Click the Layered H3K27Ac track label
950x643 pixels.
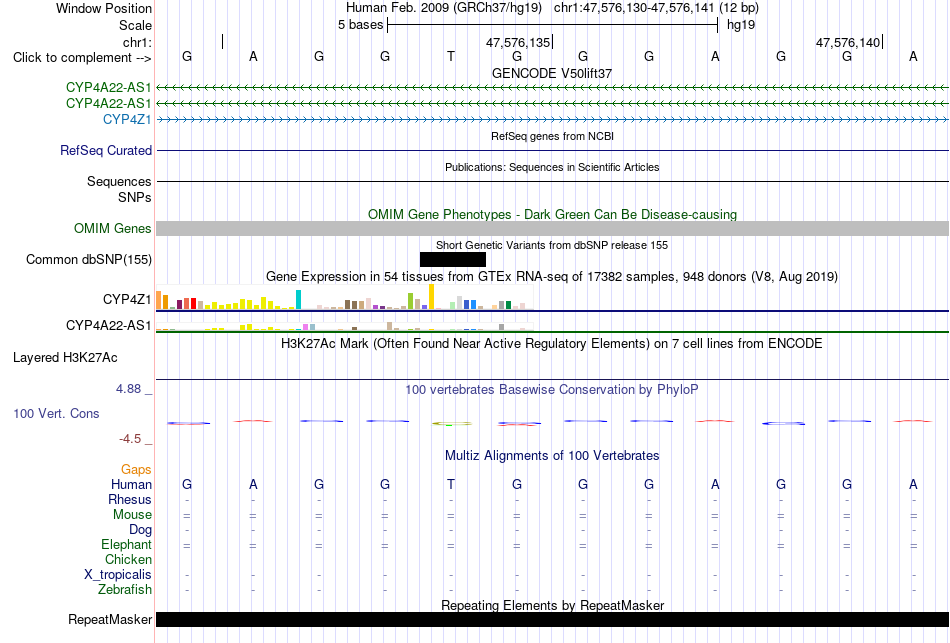65,358
